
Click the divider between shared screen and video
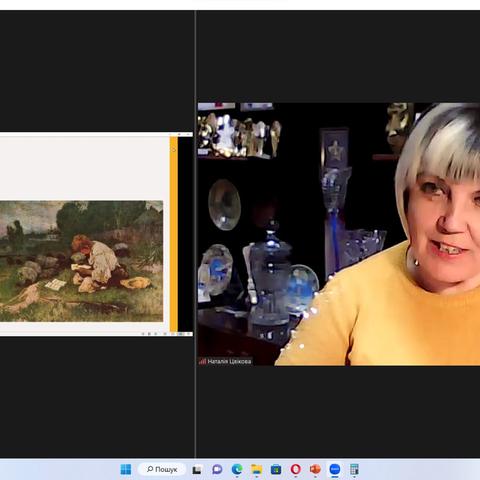[x=195, y=234]
